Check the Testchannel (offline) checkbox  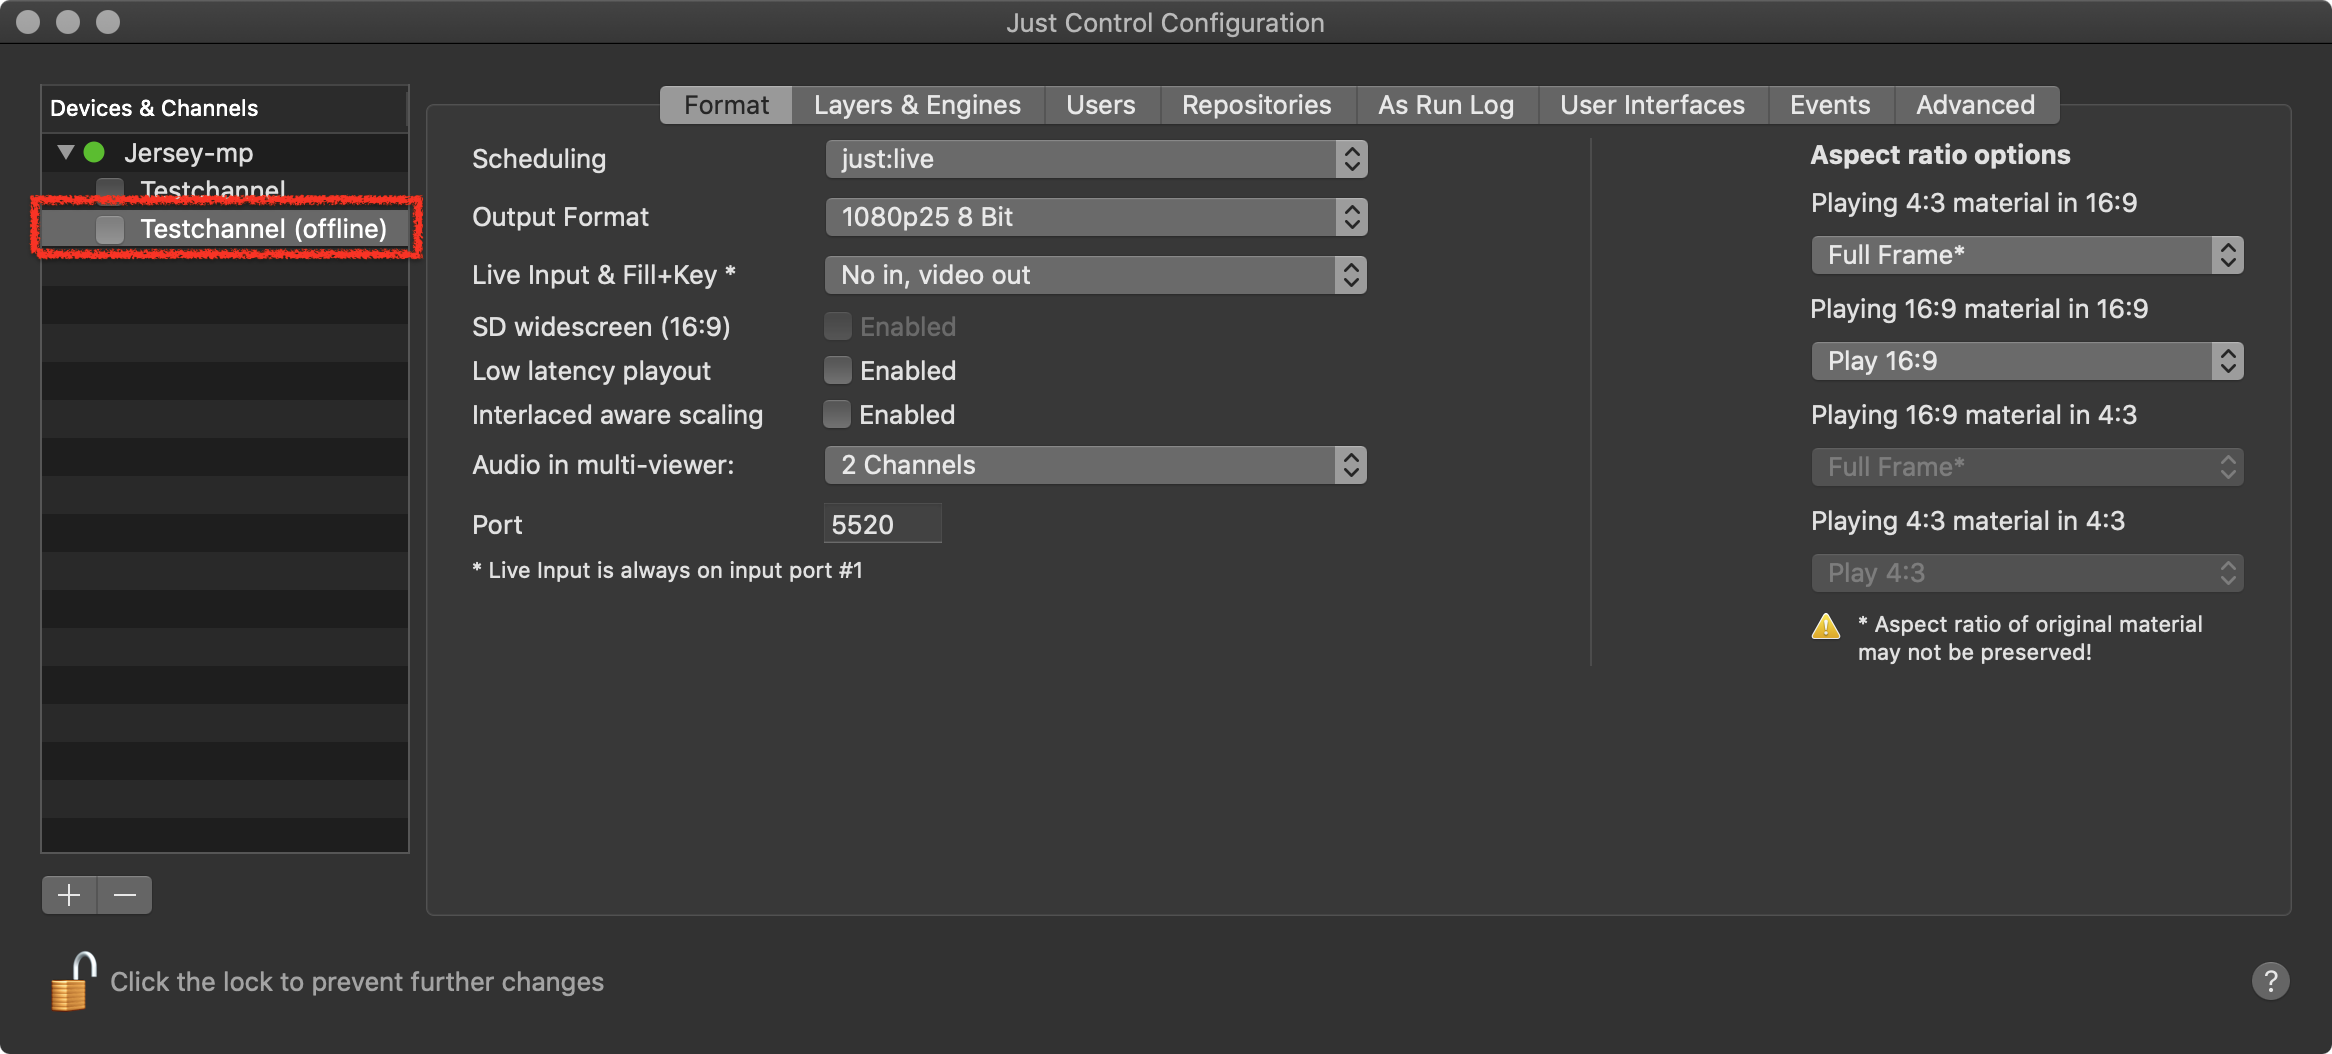point(110,229)
